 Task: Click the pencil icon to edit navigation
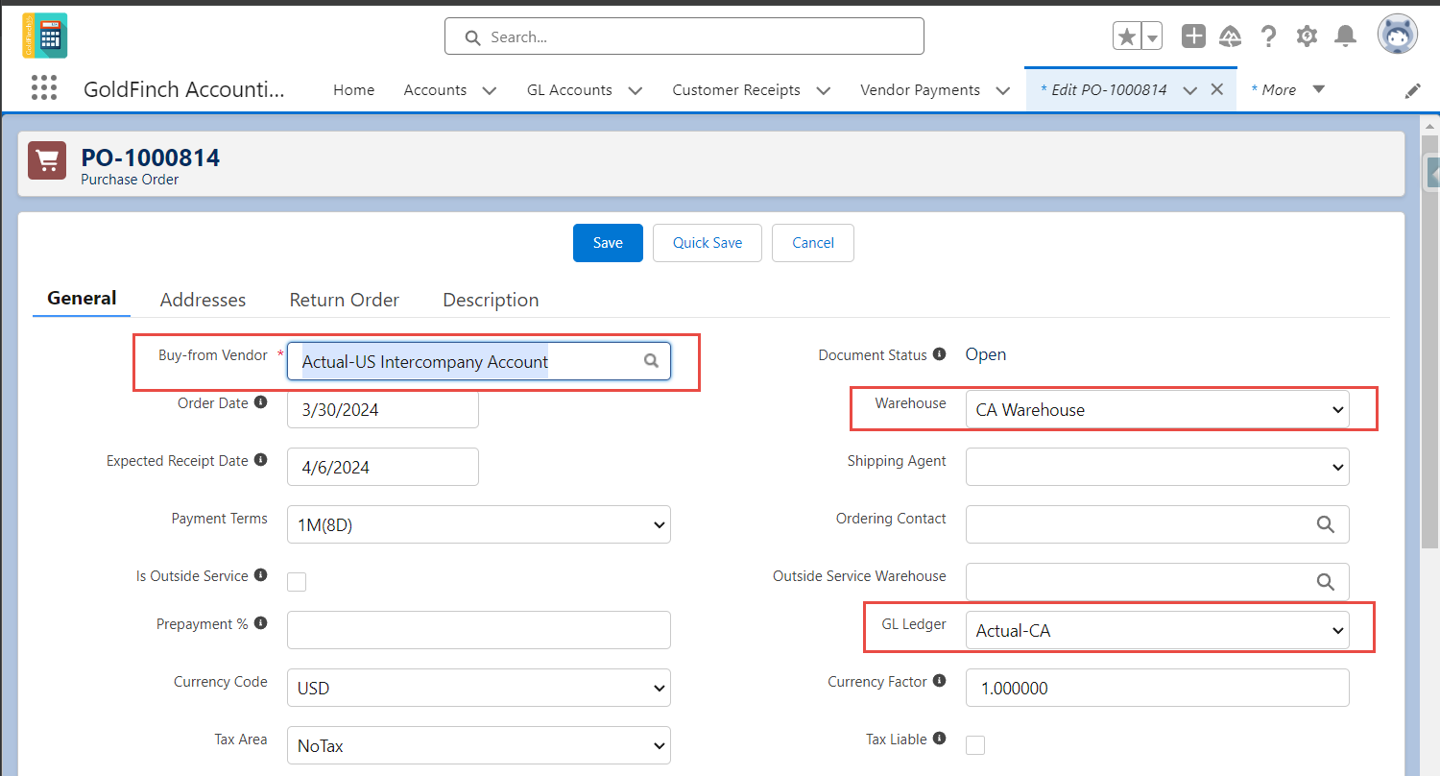click(x=1412, y=90)
